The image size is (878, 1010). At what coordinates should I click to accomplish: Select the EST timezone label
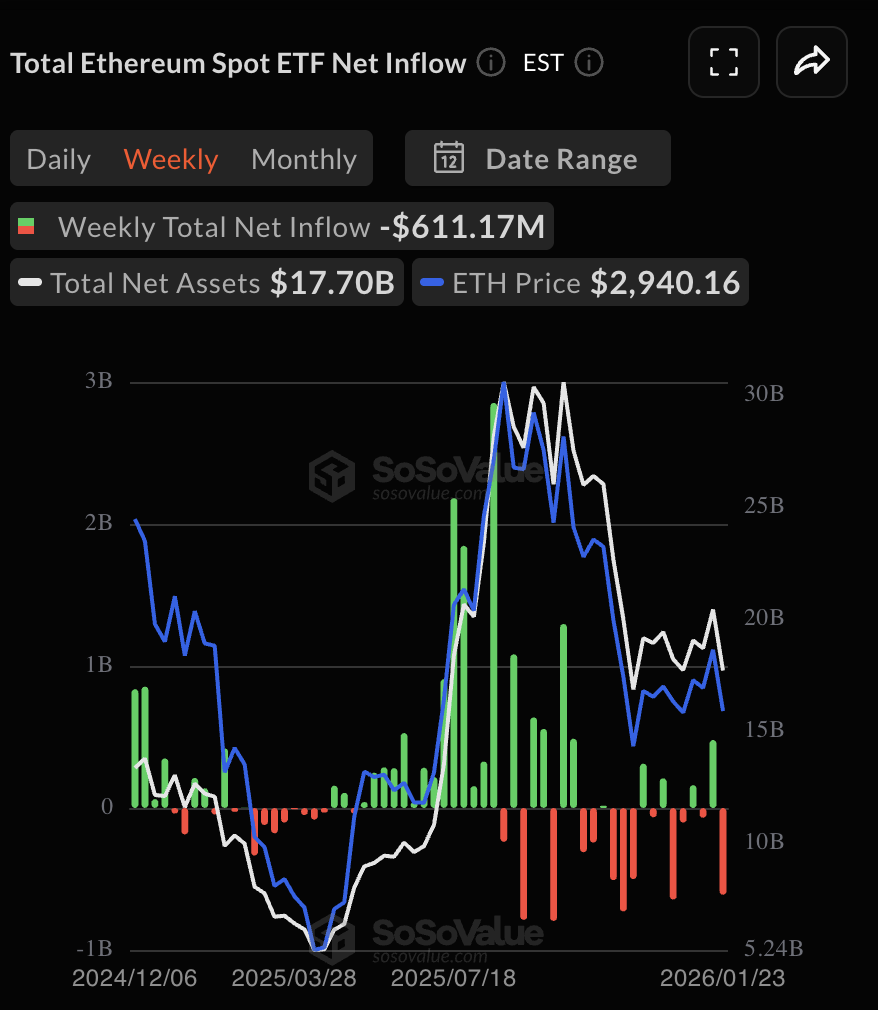543,63
